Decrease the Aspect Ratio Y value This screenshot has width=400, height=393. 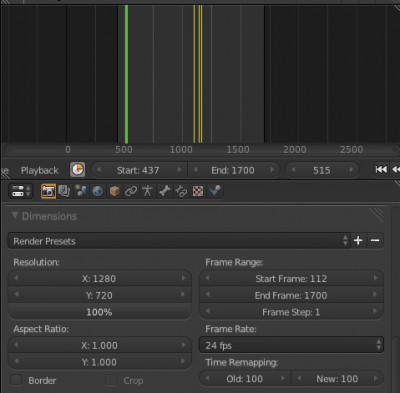point(16,361)
